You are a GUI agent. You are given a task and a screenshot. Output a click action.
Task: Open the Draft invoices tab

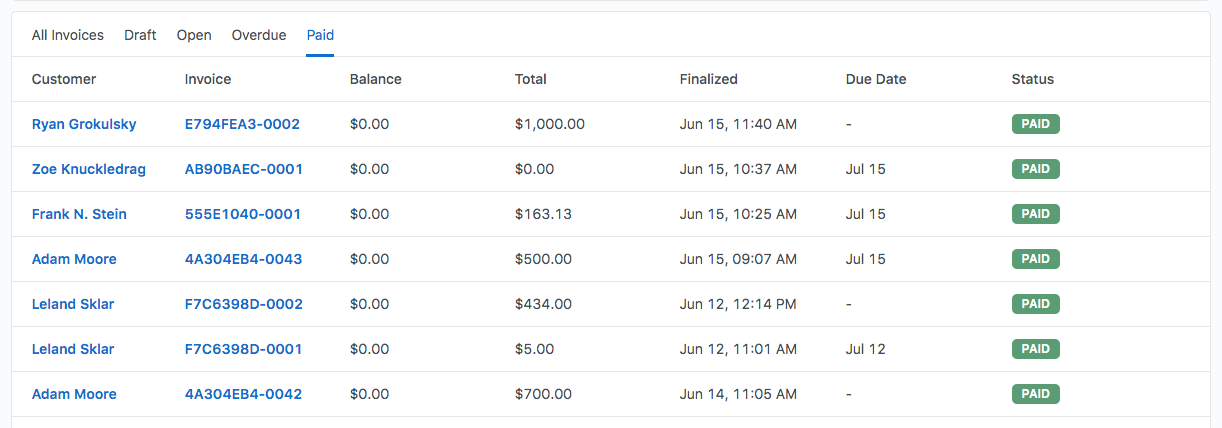(140, 35)
